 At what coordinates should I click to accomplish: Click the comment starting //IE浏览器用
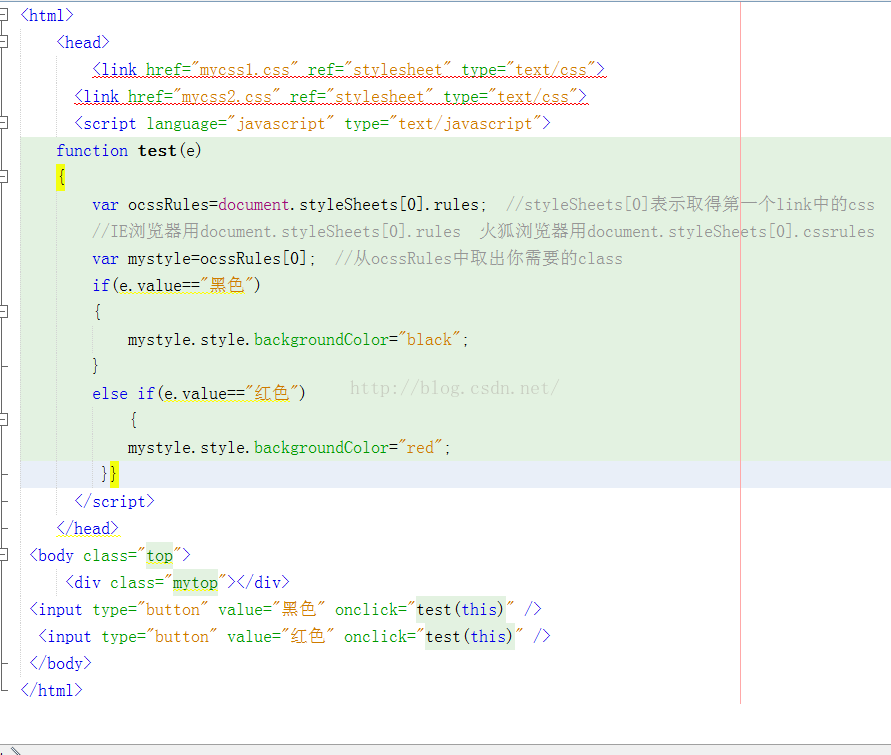coord(484,231)
